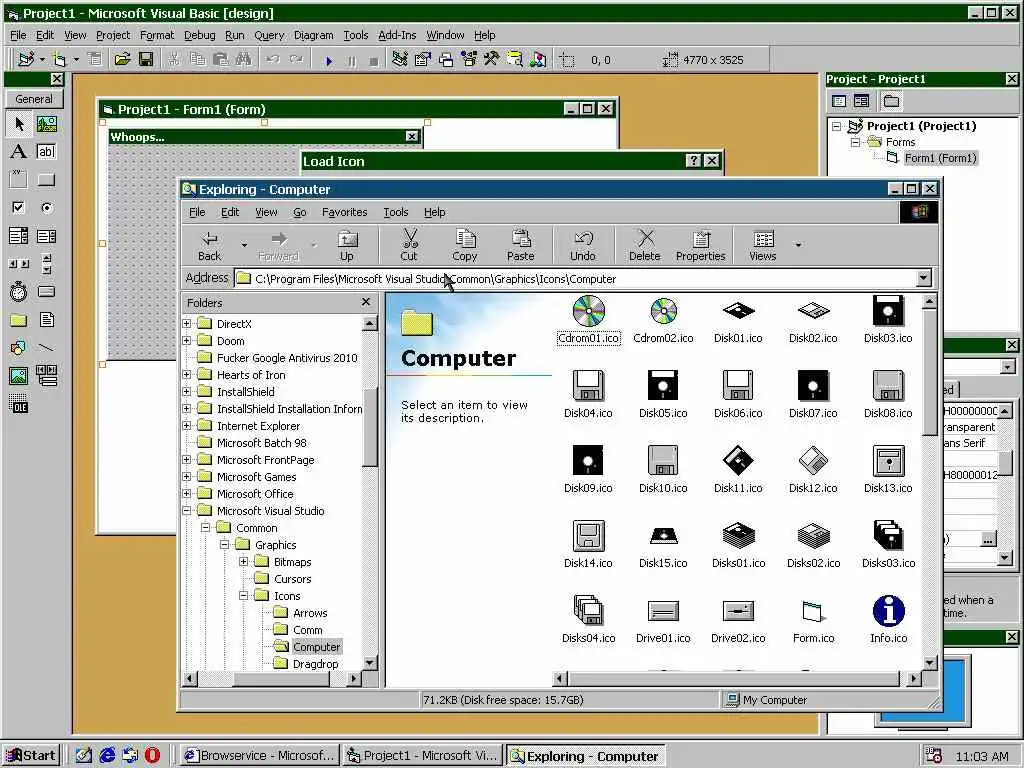Open Properties from Explorer toolbar

point(701,246)
